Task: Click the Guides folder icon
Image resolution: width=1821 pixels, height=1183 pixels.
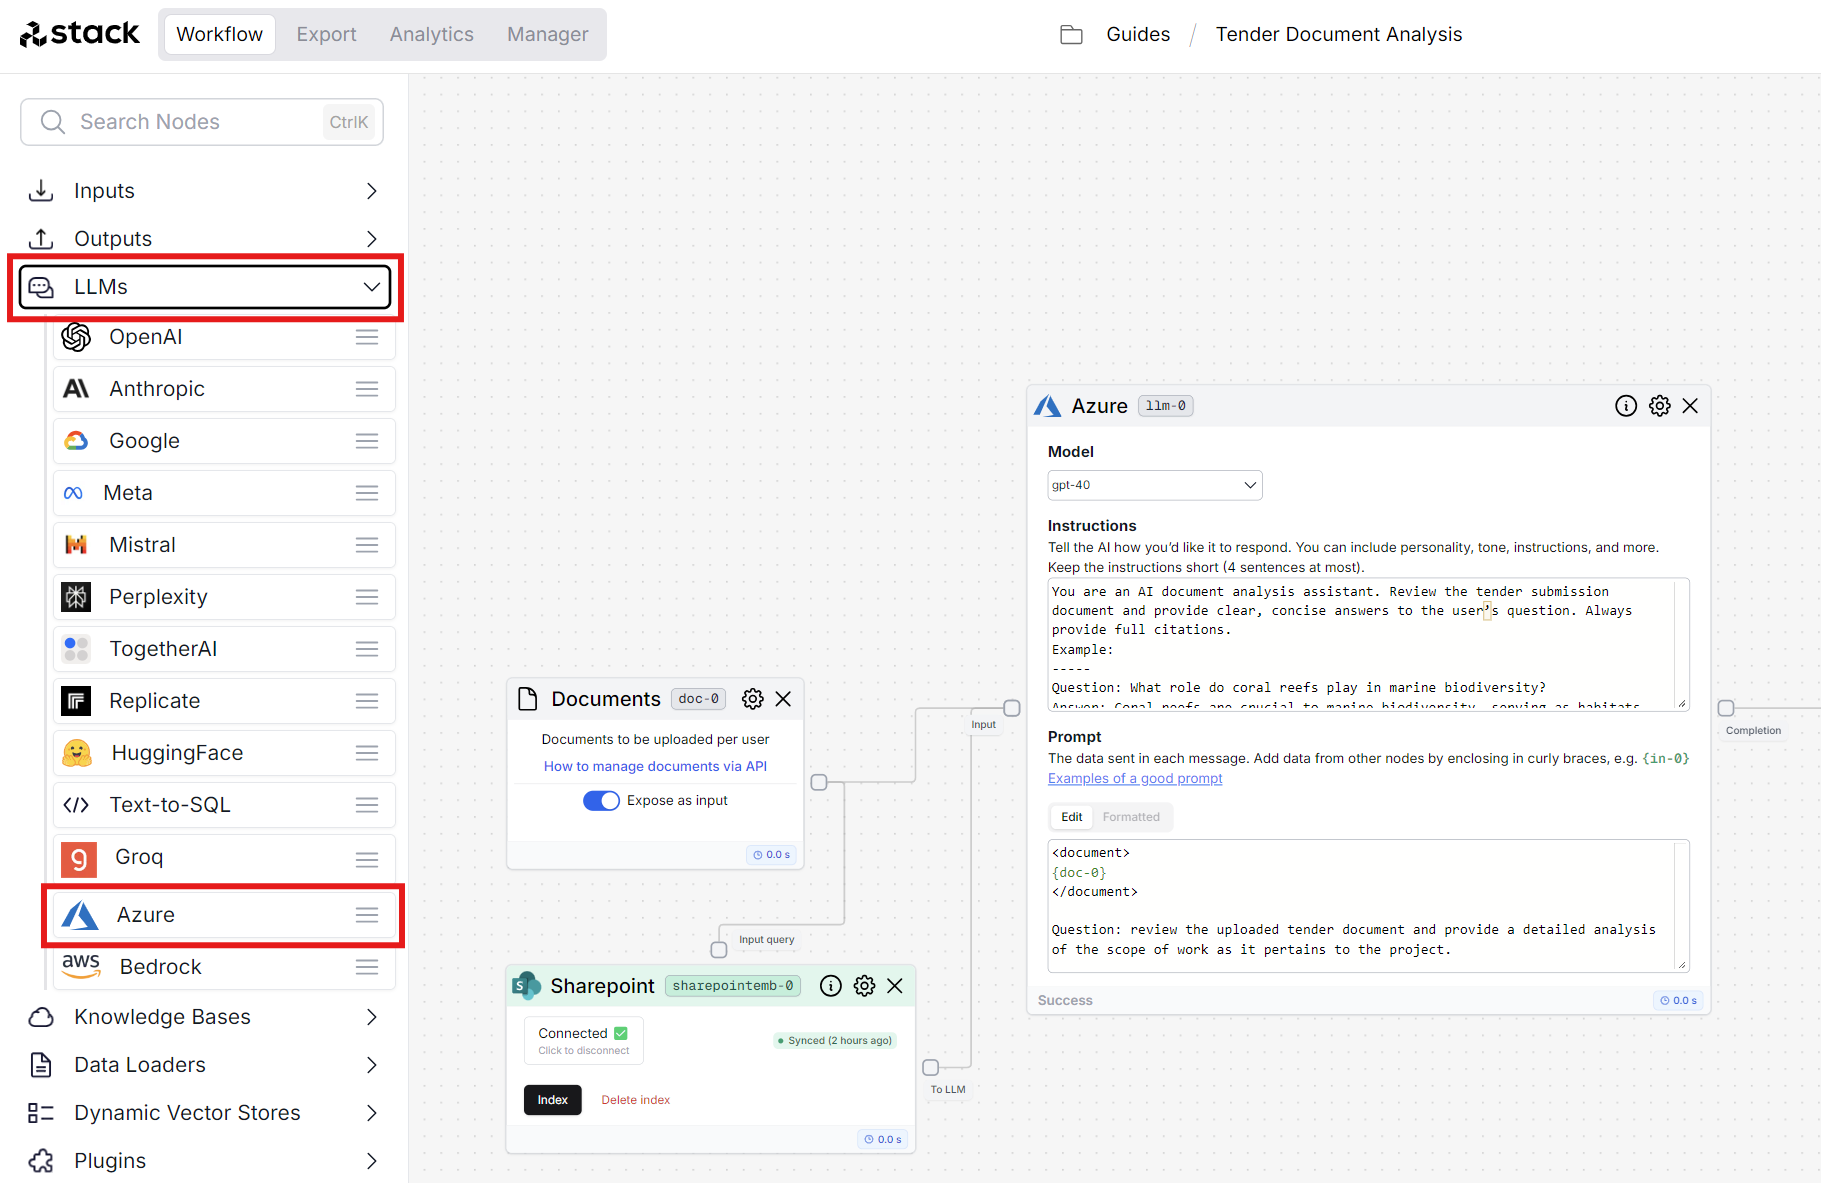Action: pyautogui.click(x=1071, y=35)
